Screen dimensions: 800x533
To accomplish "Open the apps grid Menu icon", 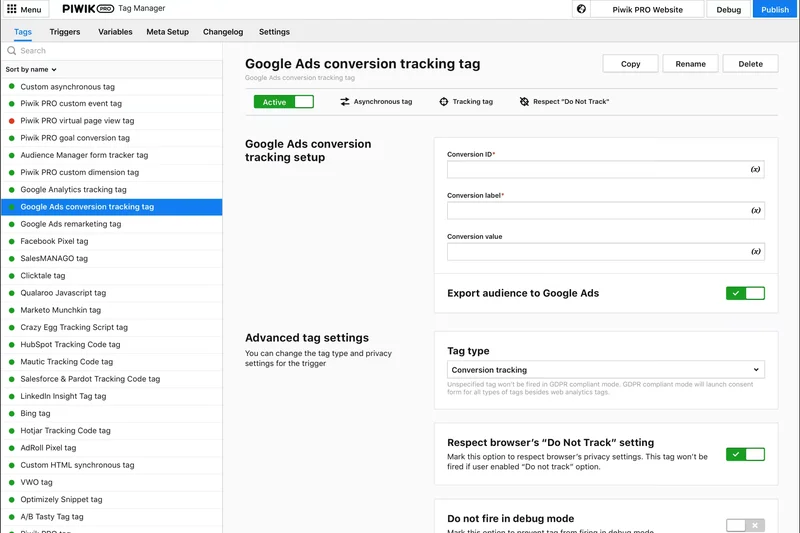I will click(12, 9).
